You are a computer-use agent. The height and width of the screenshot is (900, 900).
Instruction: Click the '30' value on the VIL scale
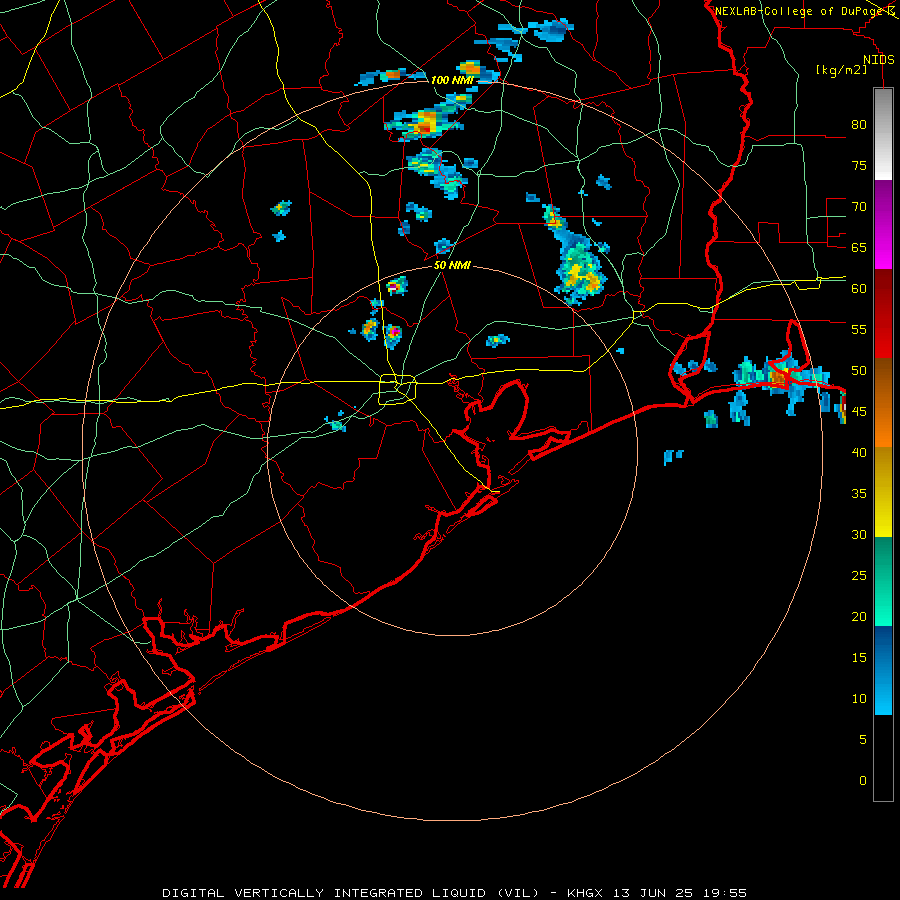click(859, 534)
